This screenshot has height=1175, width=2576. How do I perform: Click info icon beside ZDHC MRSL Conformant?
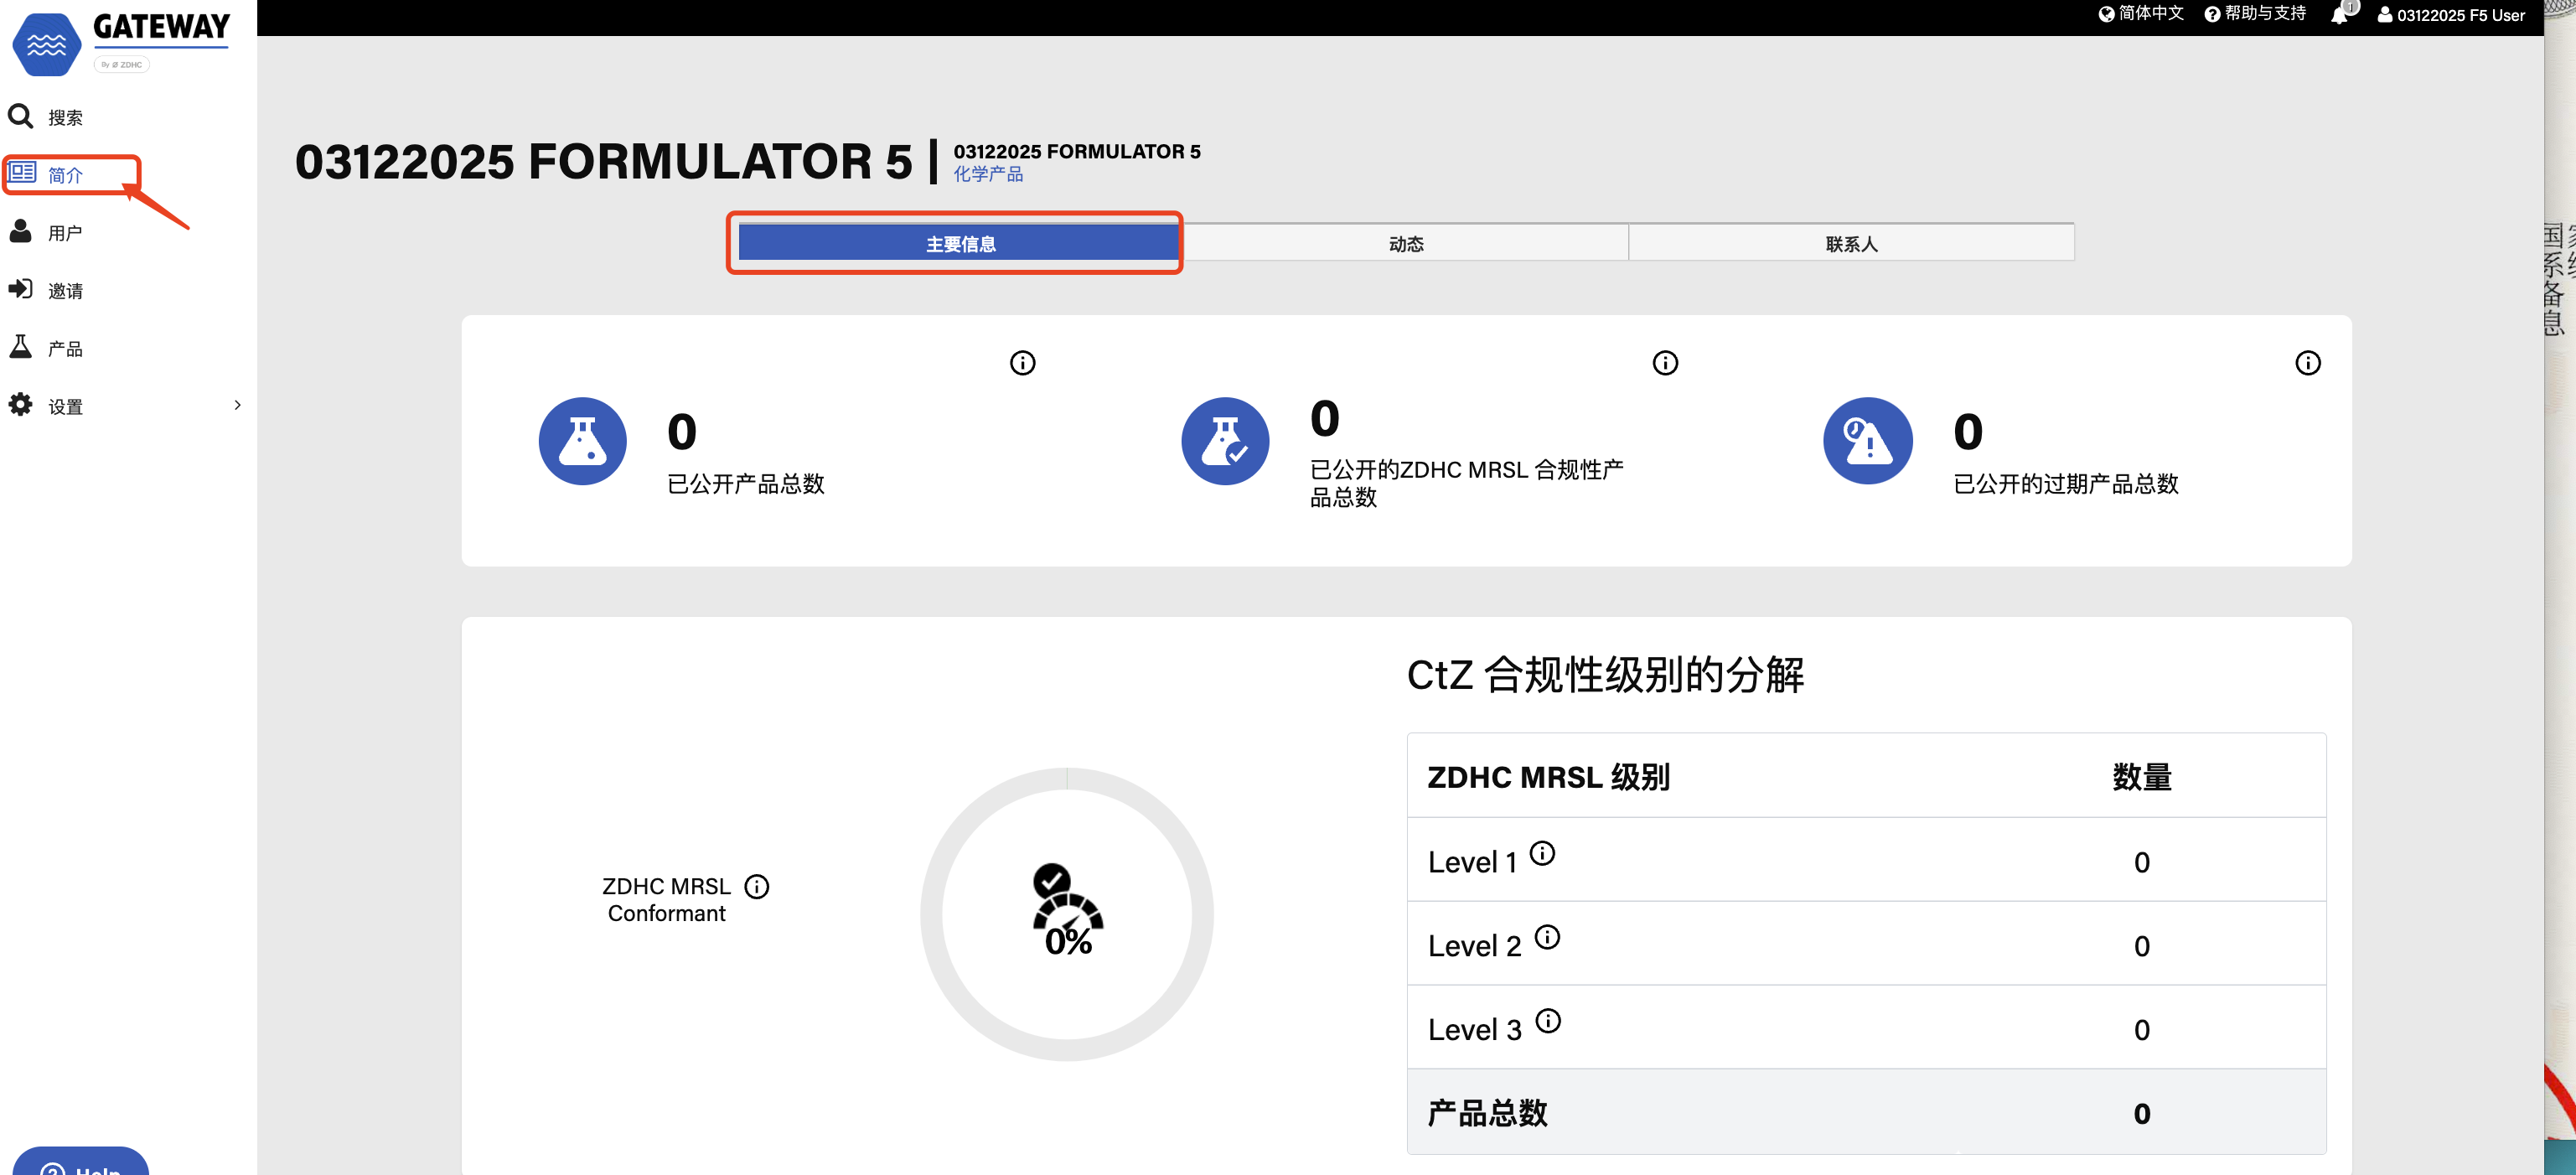(757, 887)
